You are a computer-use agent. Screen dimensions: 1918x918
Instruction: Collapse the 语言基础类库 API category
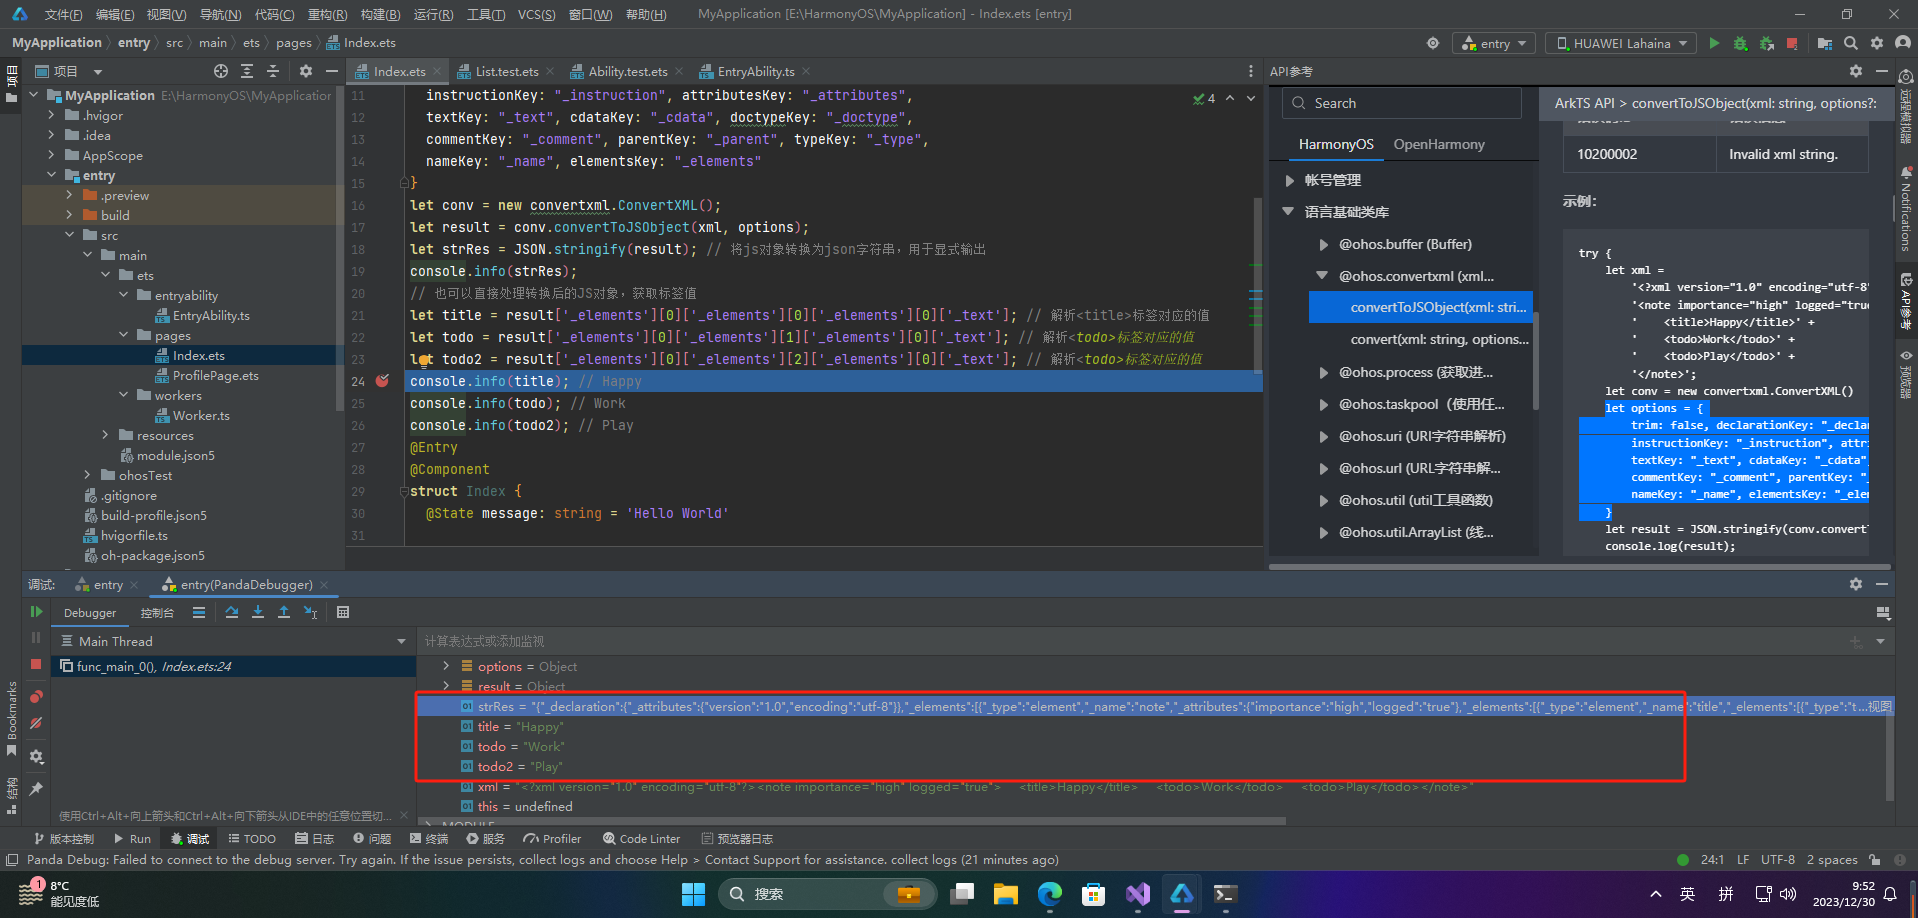[1289, 212]
